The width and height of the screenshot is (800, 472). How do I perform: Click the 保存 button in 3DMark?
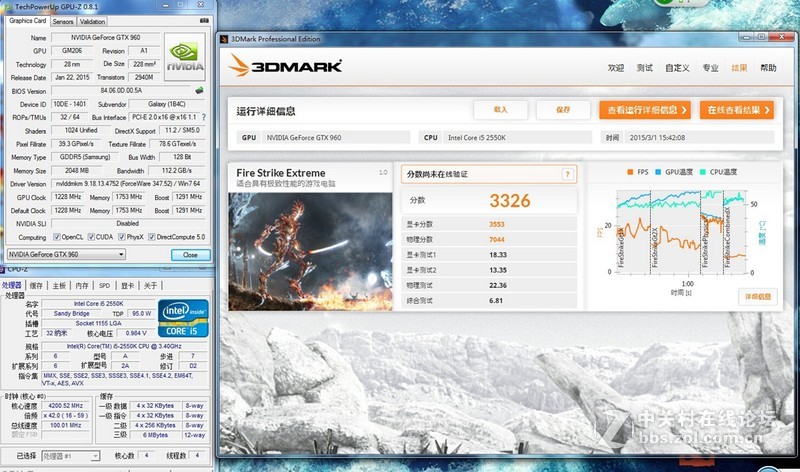[563, 110]
